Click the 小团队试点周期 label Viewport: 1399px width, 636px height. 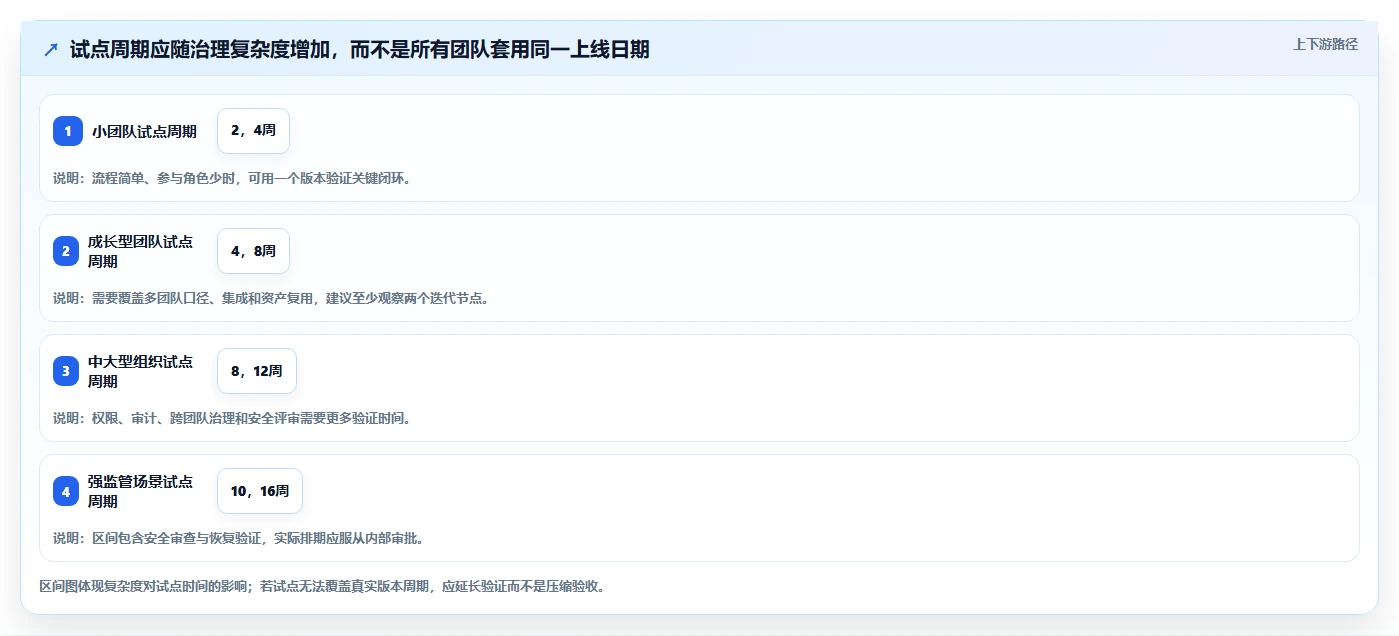(144, 131)
